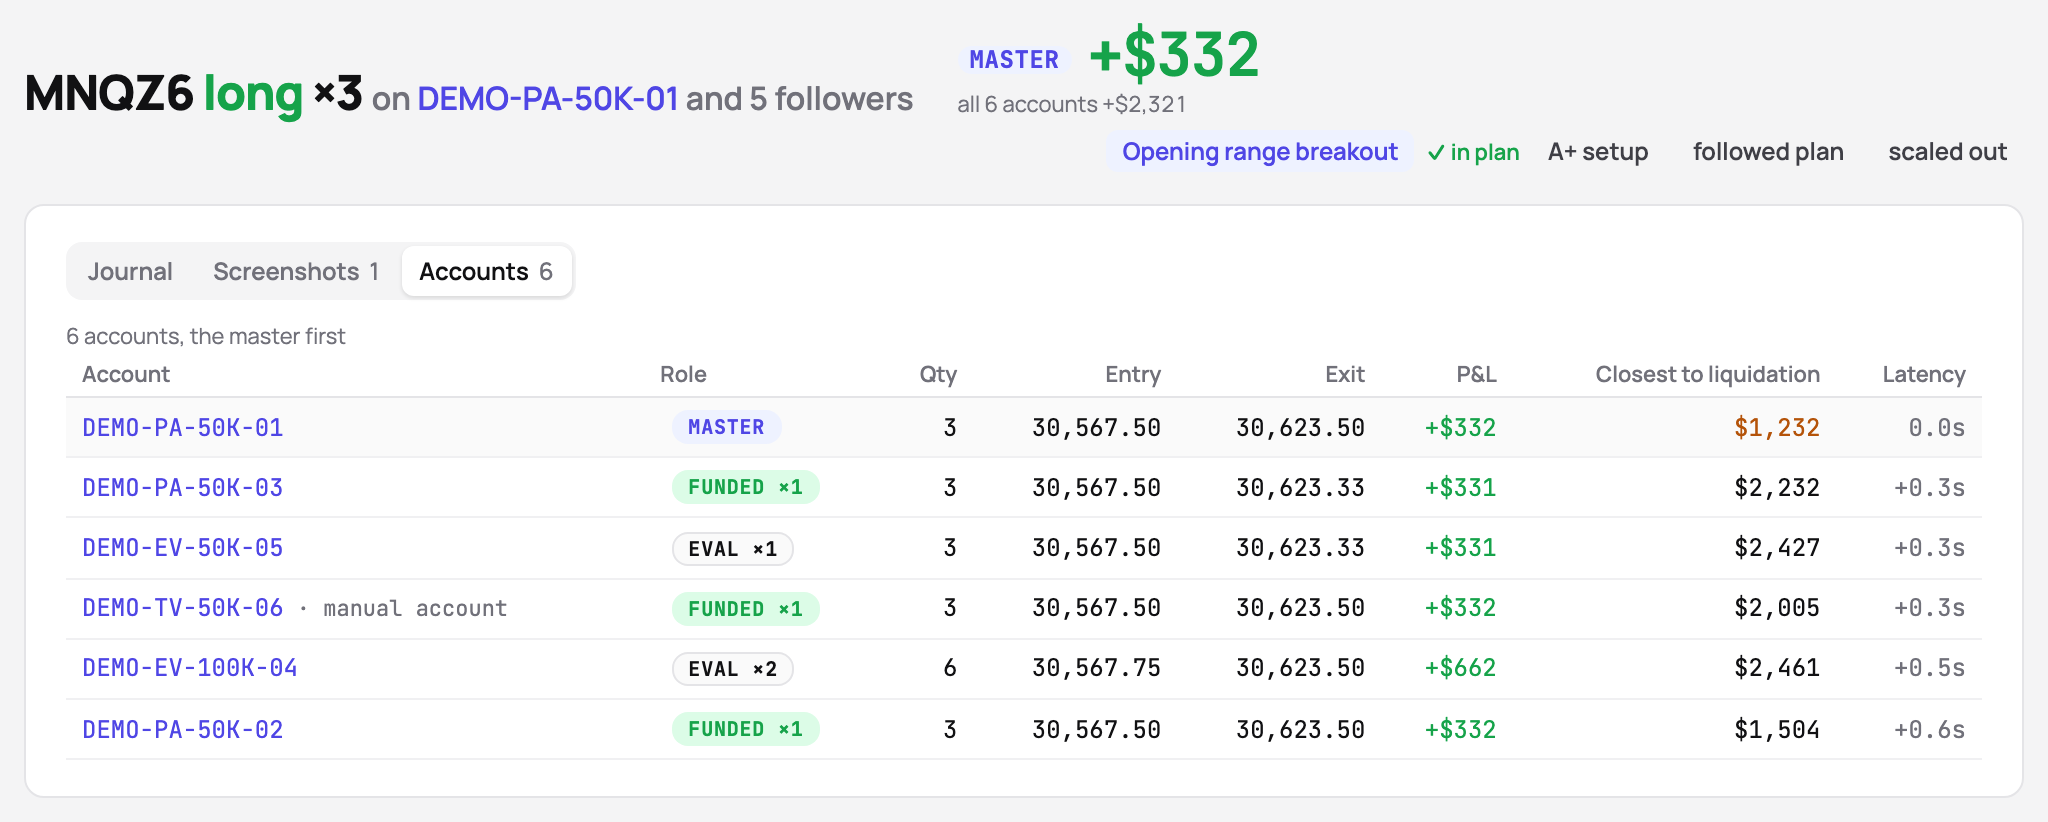Open the DEMO-EV-100K-04 account link

tap(190, 668)
